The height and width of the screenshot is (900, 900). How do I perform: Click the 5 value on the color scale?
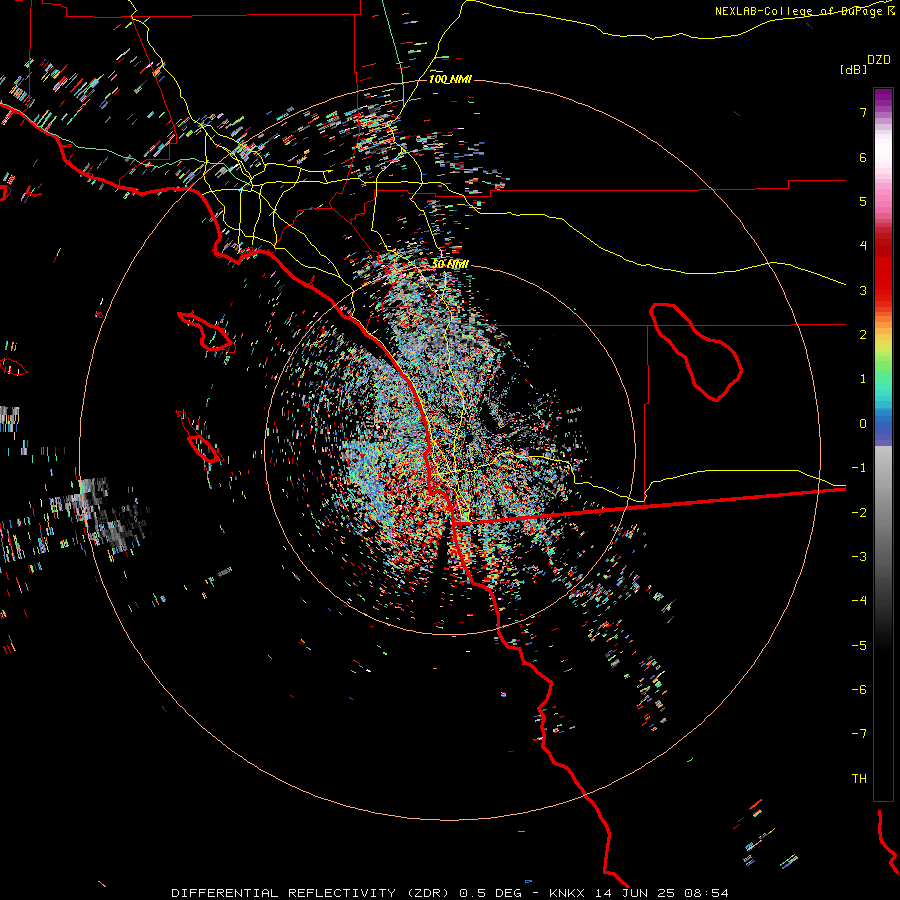click(863, 201)
